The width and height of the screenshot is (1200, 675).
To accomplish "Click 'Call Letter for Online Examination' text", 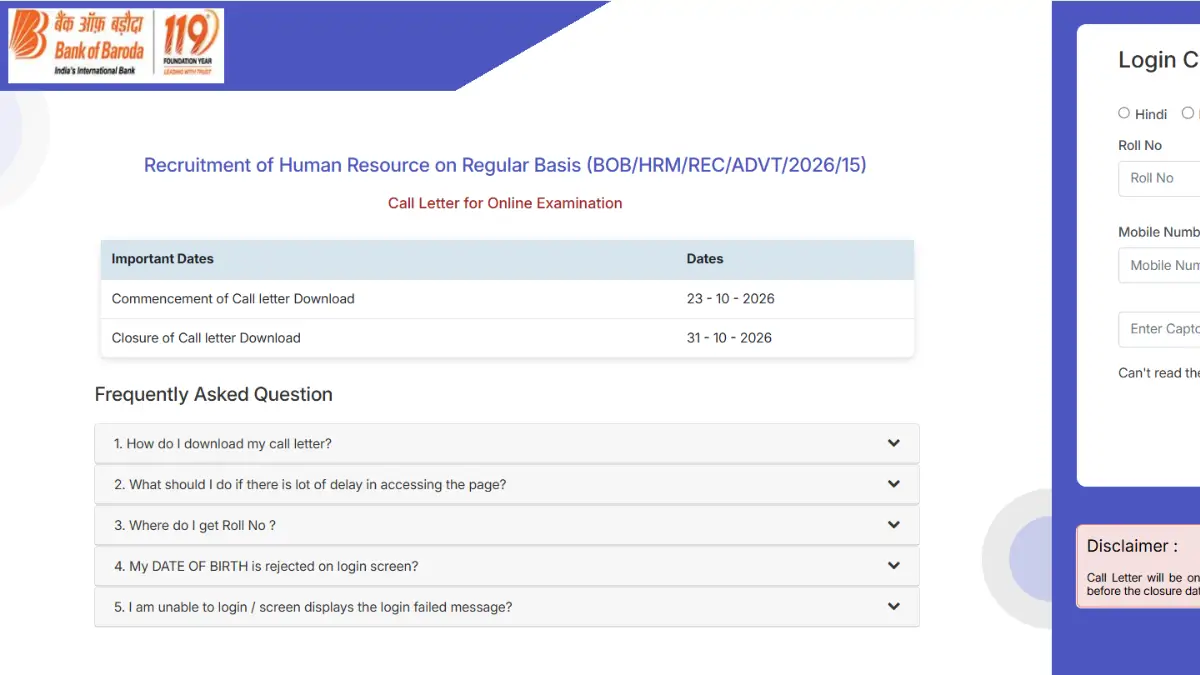I will pos(505,203).
